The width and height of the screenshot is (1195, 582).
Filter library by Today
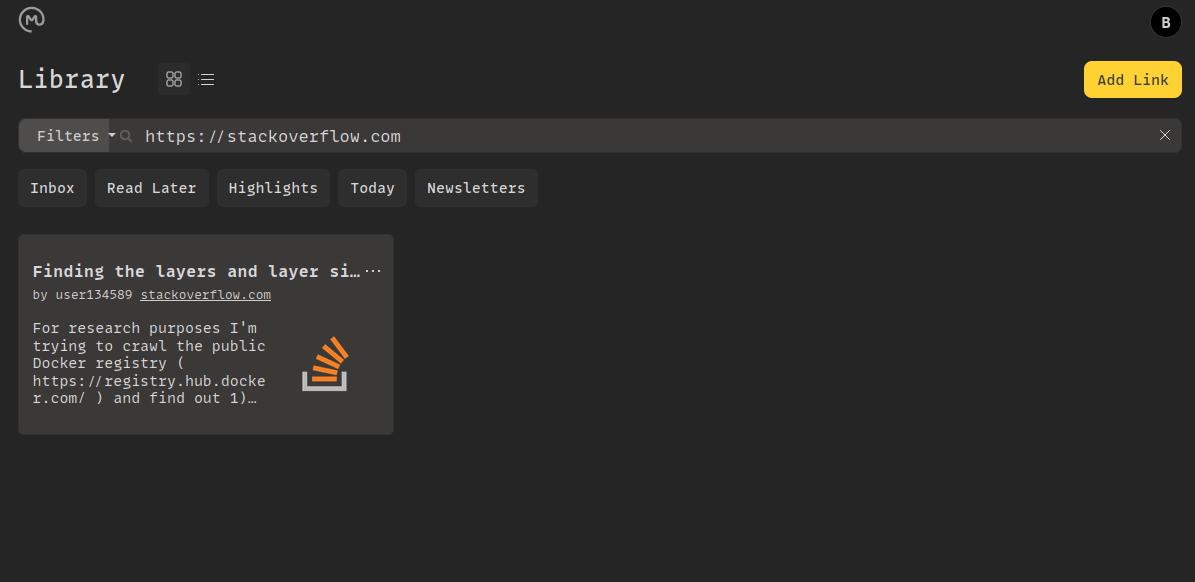click(x=372, y=187)
